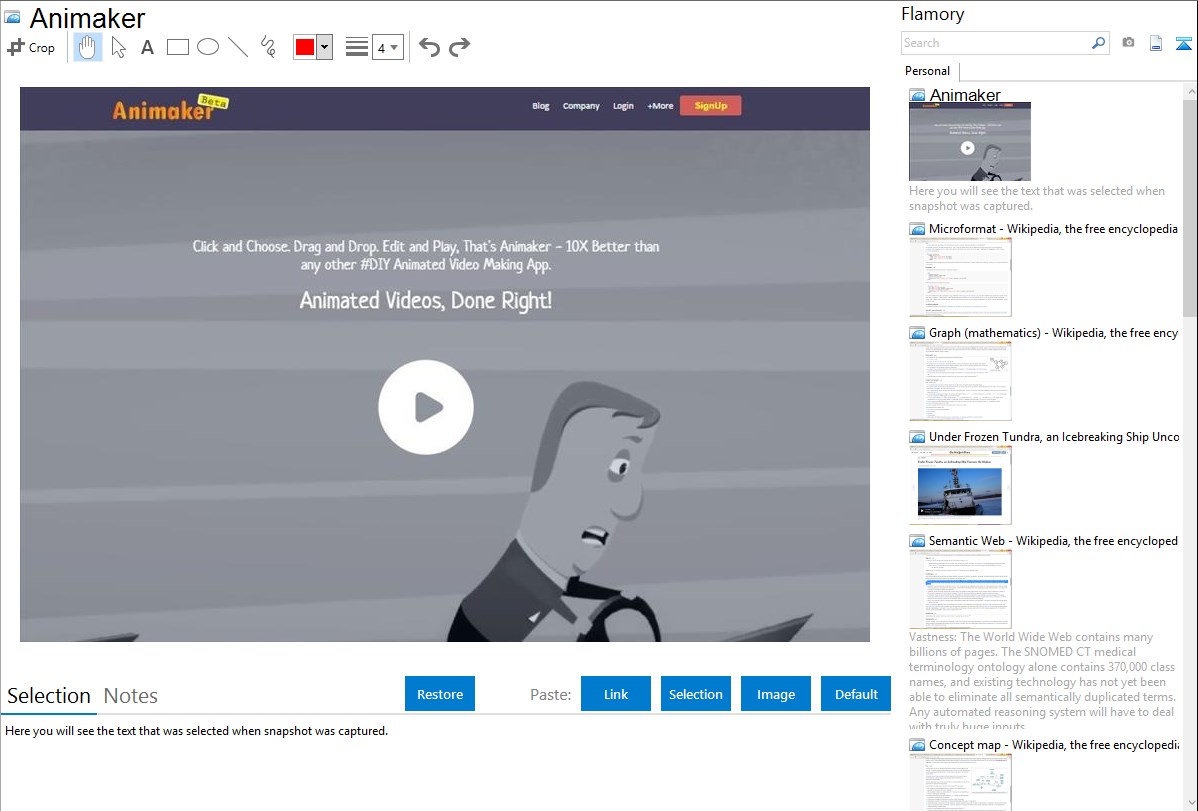Open the Microformat Wikipedia snapshot thumbnail
This screenshot has width=1198, height=811.
point(960,277)
